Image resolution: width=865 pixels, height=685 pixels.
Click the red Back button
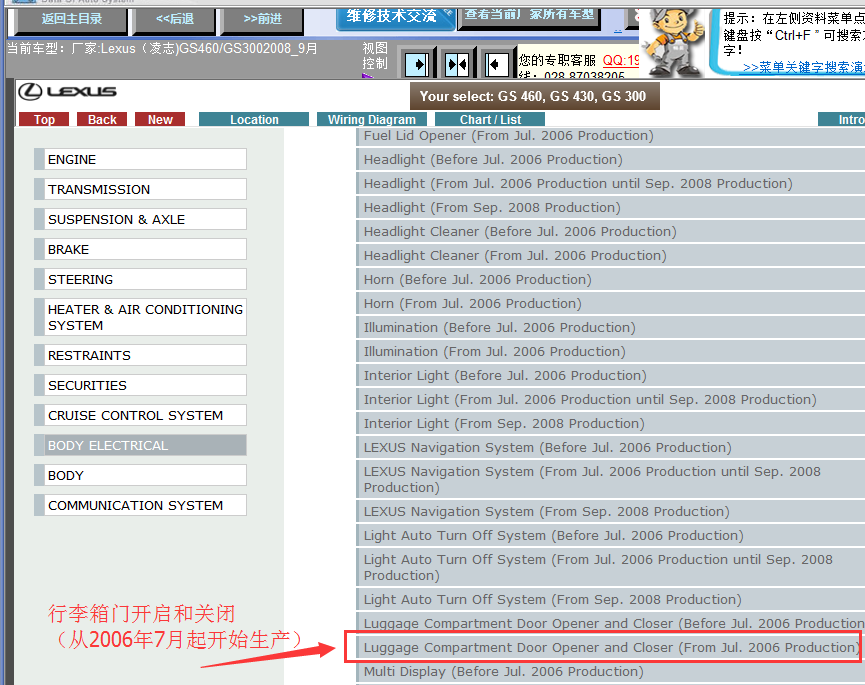102,120
